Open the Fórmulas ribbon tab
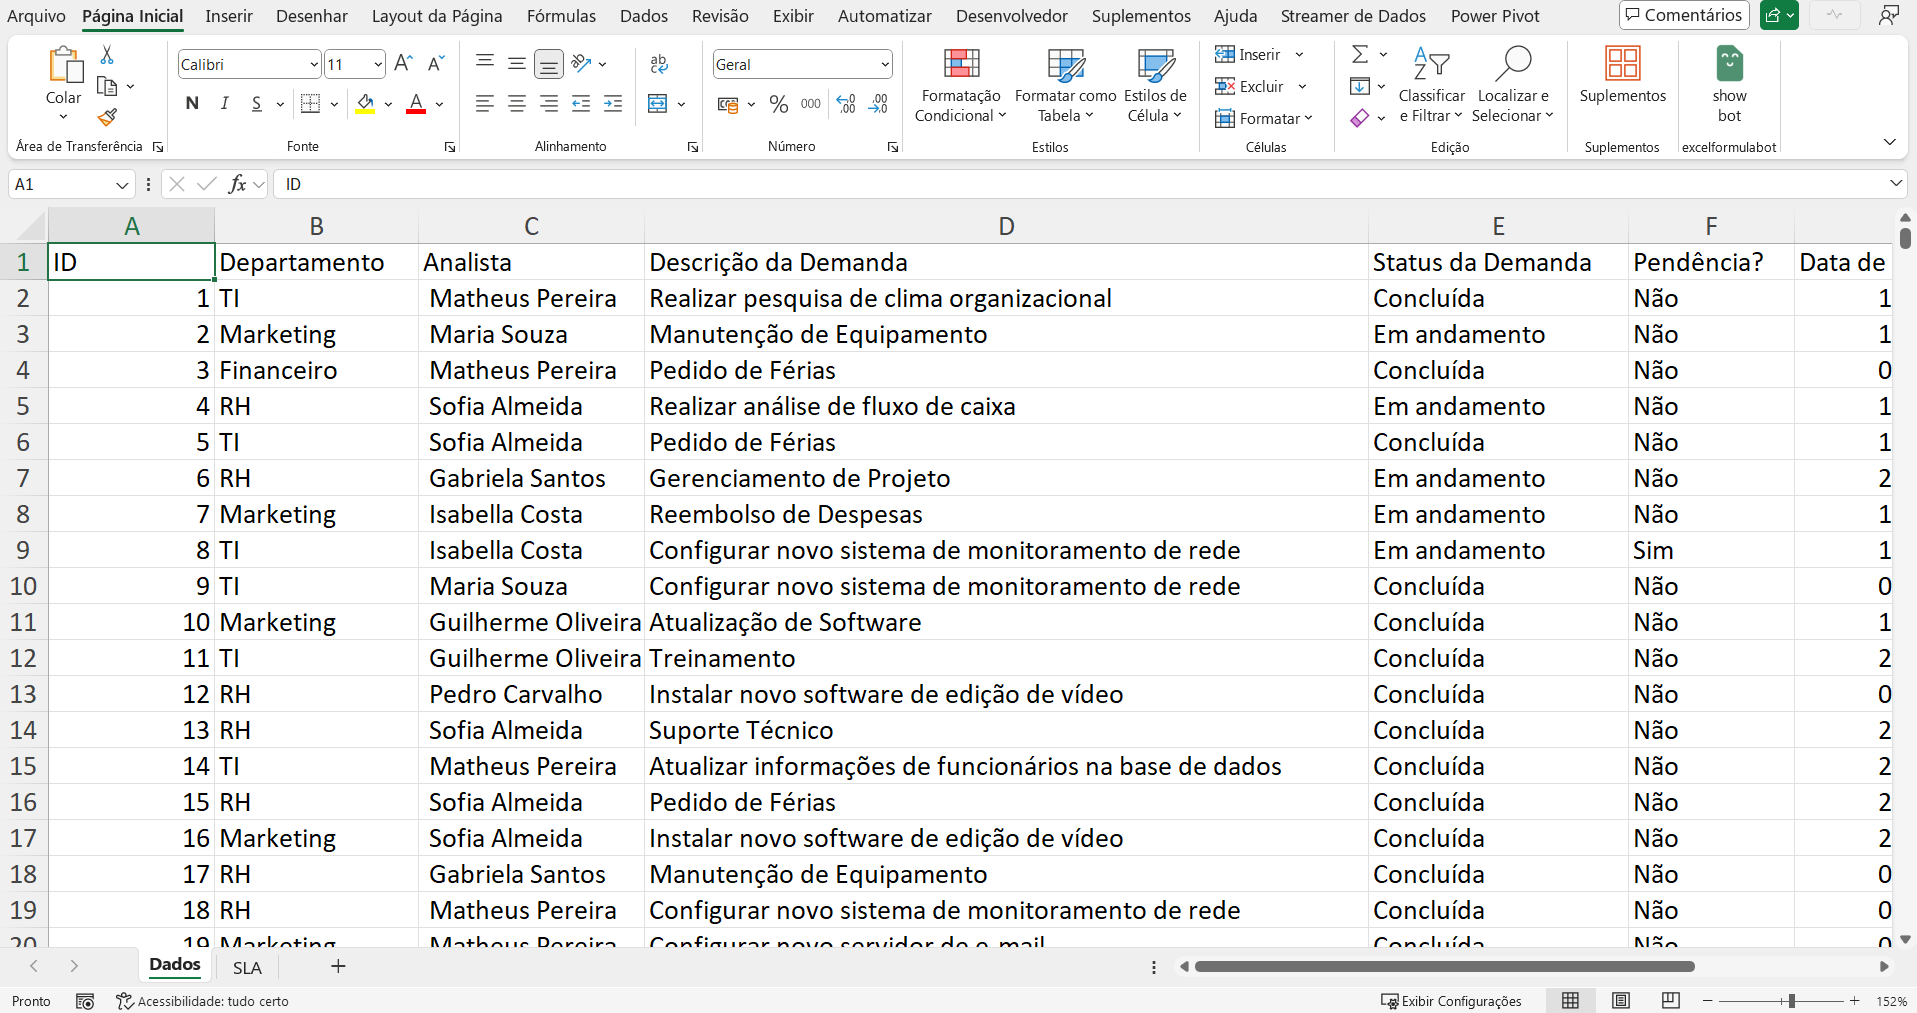Screen dimensions: 1917x1013 [561, 16]
